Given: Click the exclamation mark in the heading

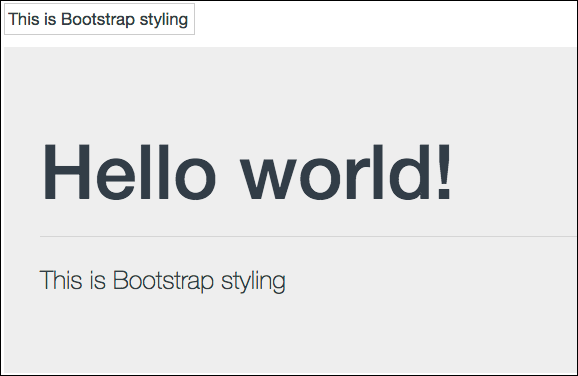Looking at the screenshot, I should 444,171.
